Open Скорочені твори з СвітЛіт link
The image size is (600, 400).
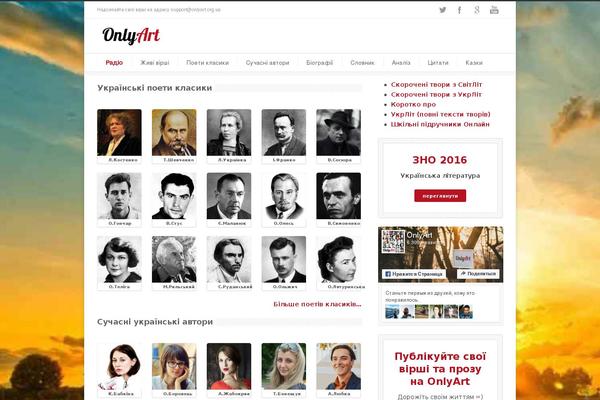coord(436,85)
